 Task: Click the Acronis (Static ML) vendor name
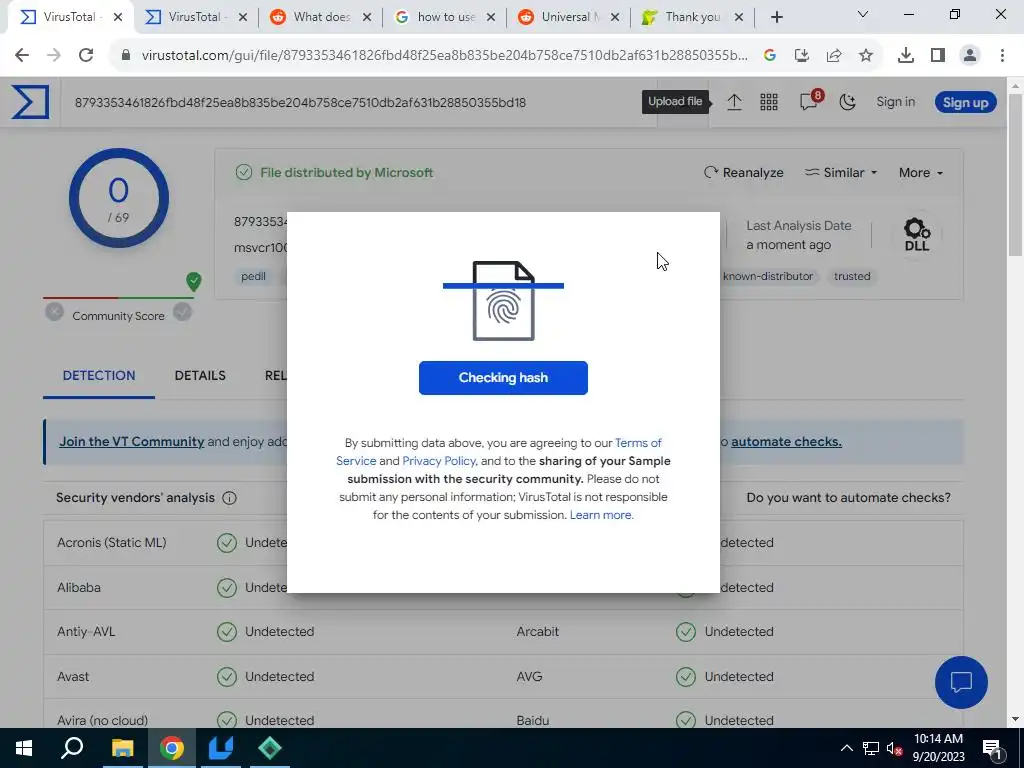(x=112, y=543)
